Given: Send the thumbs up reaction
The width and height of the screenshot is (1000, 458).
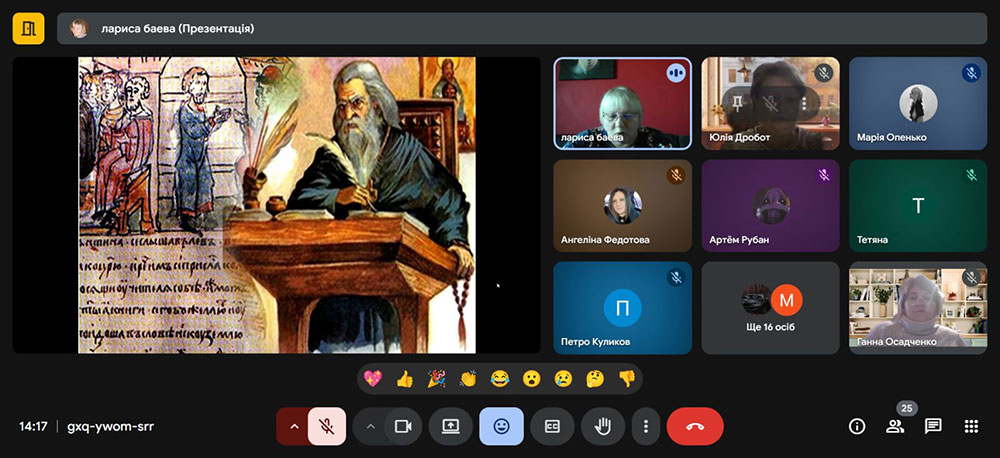Looking at the screenshot, I should coord(405,379).
